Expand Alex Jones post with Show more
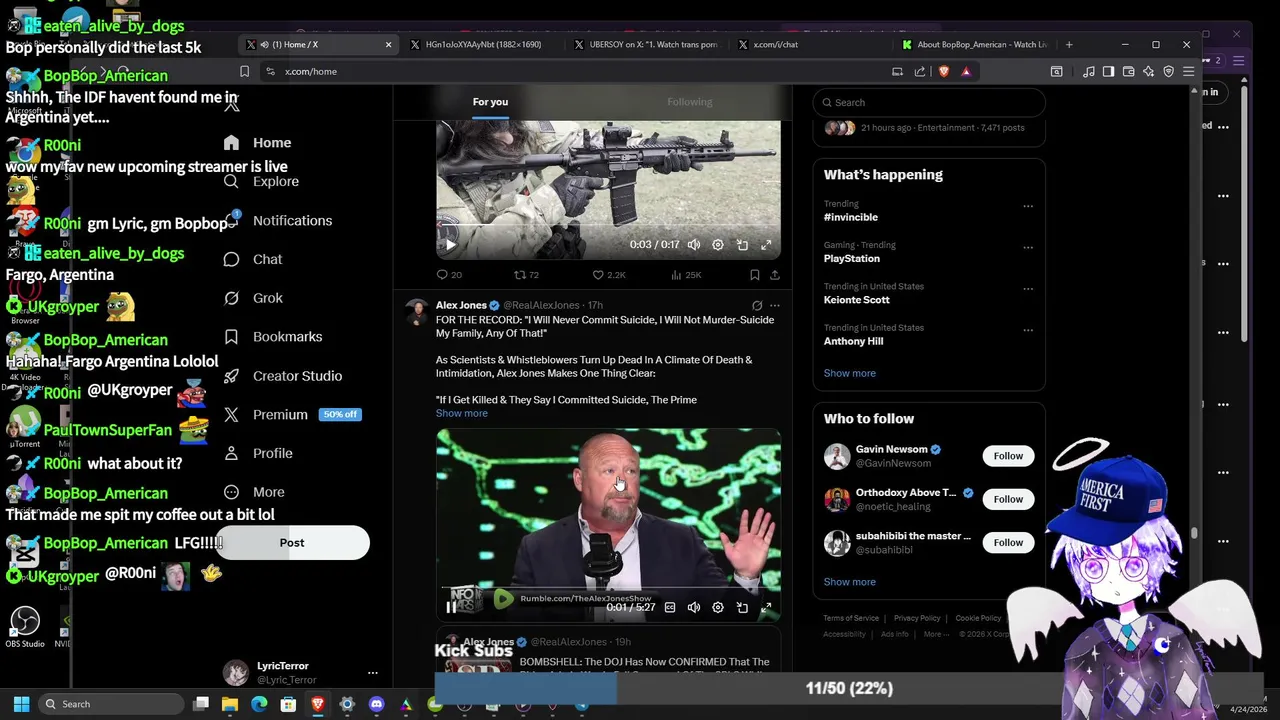Viewport: 1280px width, 720px height. pos(462,414)
